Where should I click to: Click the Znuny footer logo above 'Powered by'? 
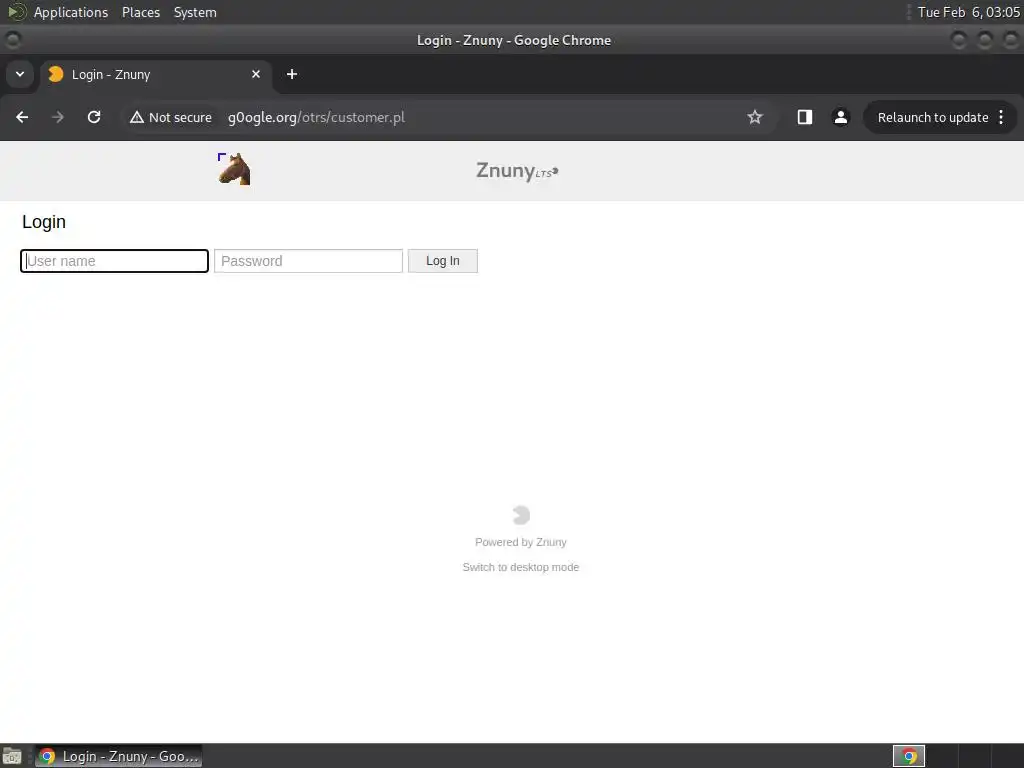coord(521,515)
